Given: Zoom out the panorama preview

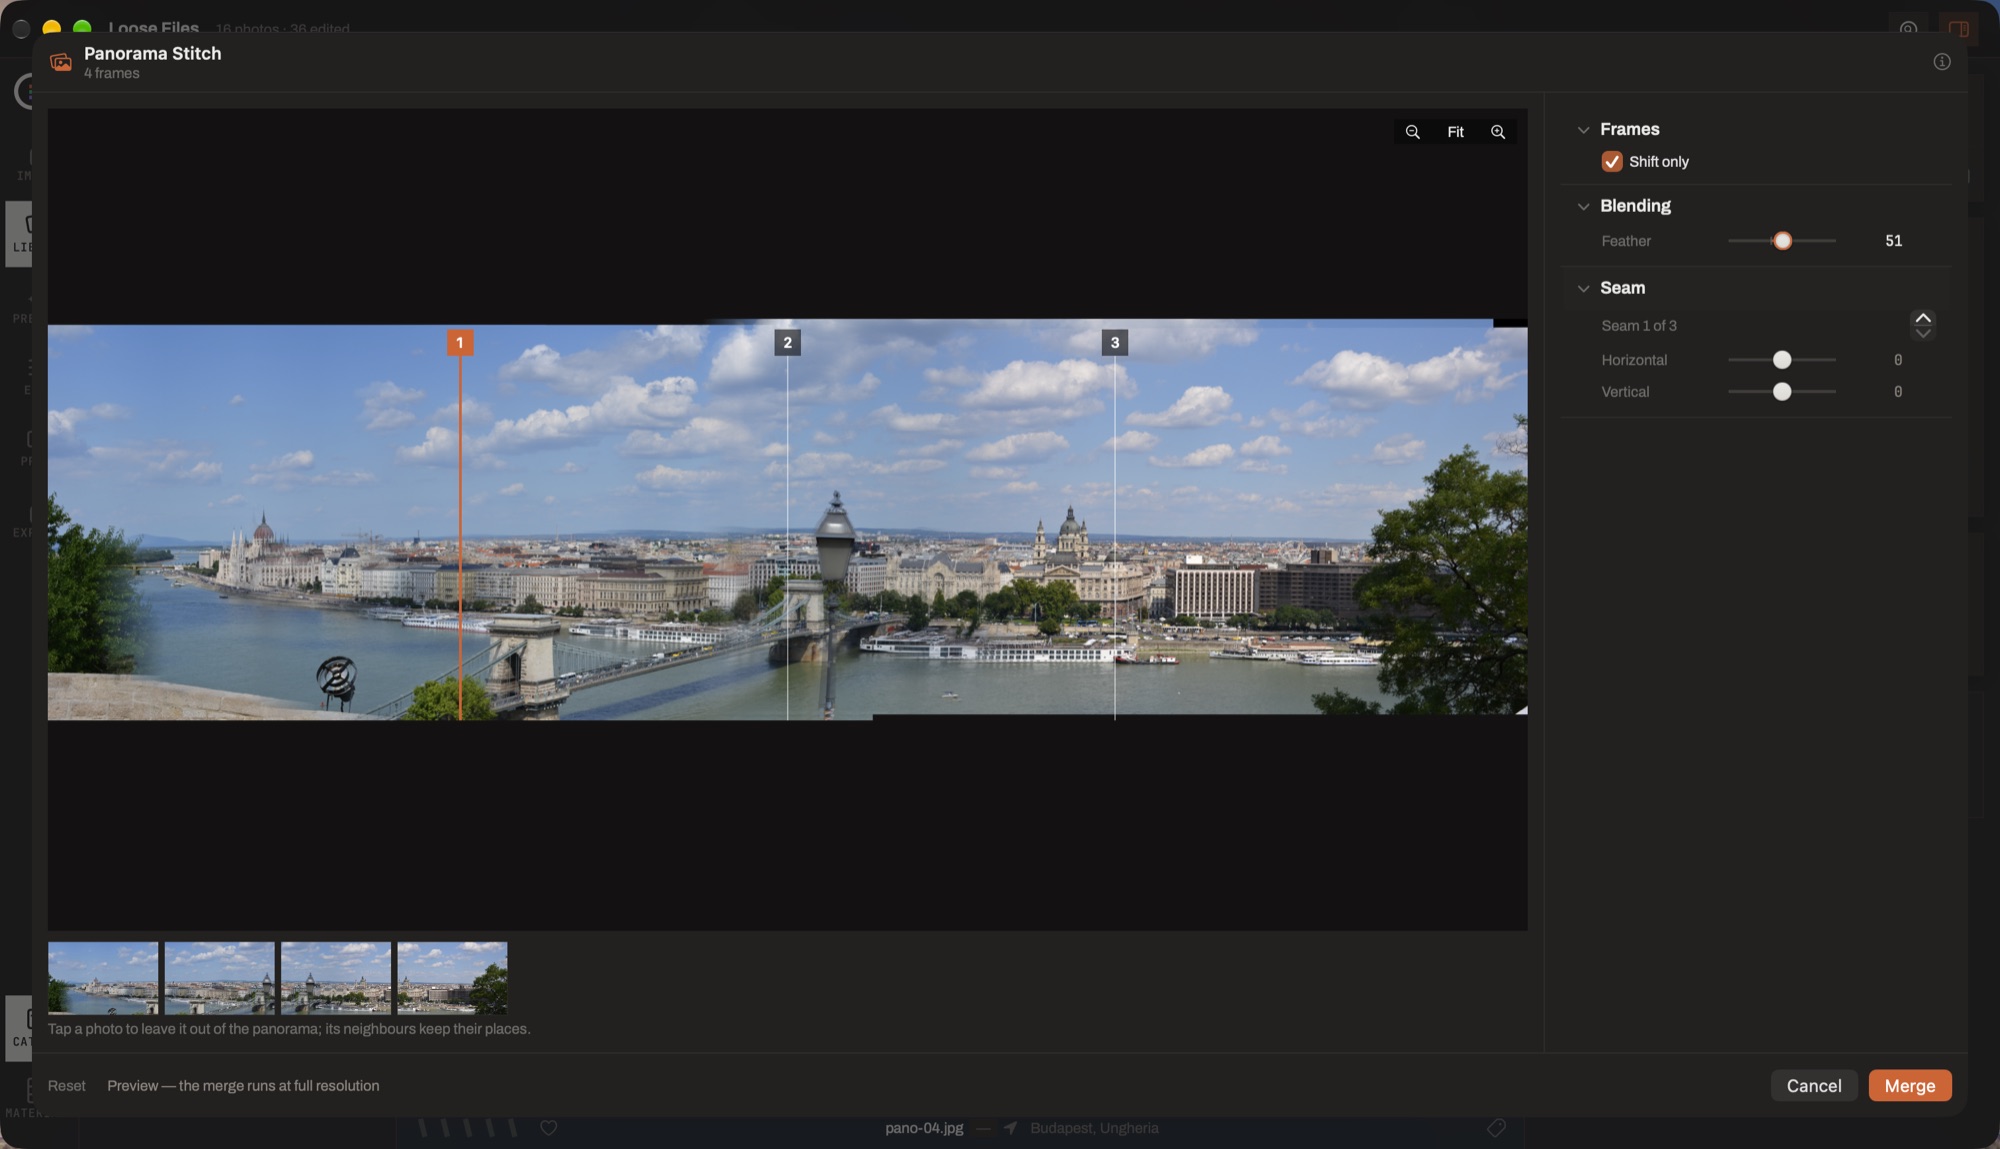Looking at the screenshot, I should 1412,132.
